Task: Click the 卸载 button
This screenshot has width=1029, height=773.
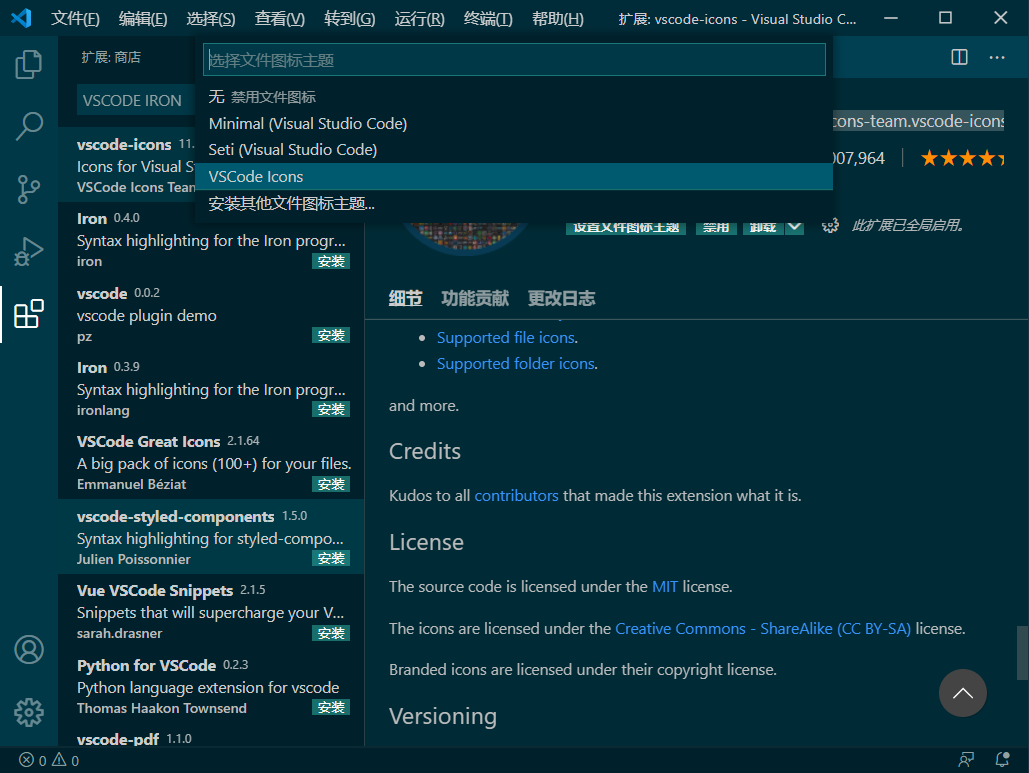Action: (763, 227)
